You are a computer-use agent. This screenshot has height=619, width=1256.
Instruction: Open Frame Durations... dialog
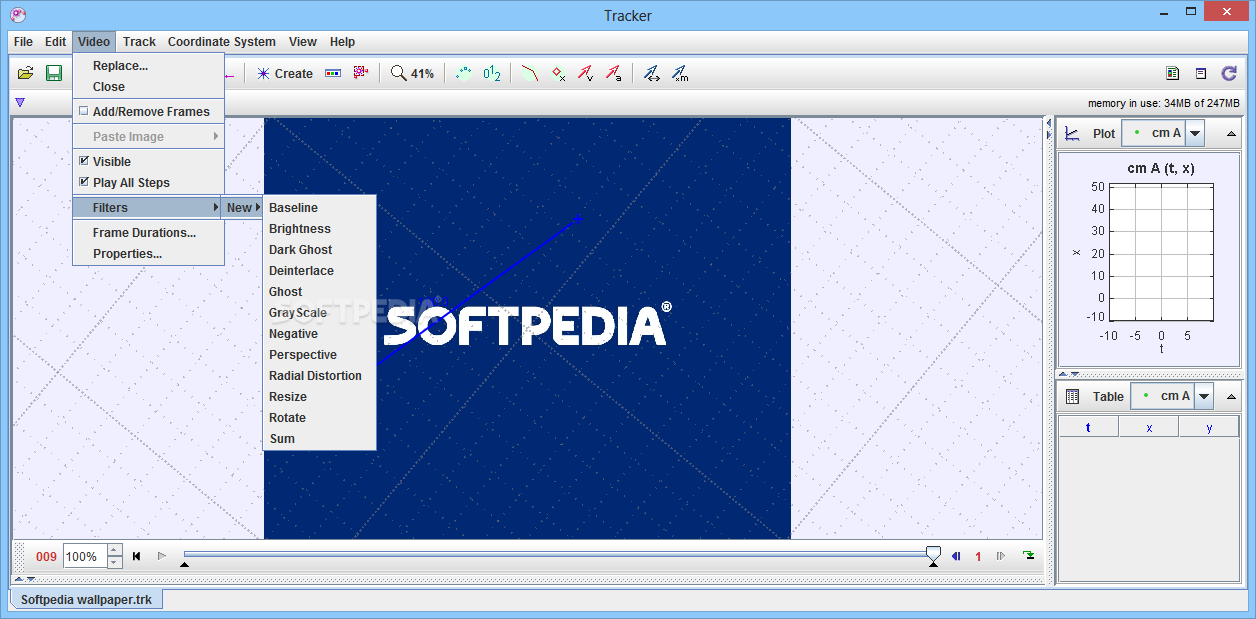click(x=148, y=232)
